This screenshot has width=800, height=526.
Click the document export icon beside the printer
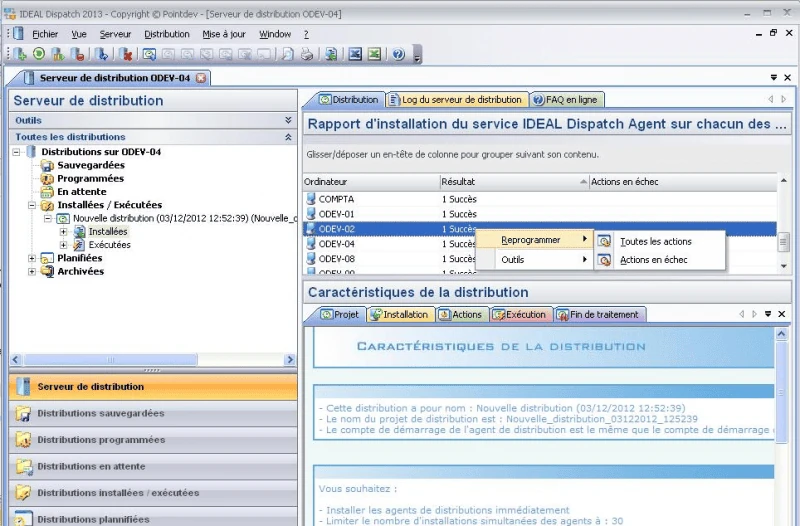[331, 54]
